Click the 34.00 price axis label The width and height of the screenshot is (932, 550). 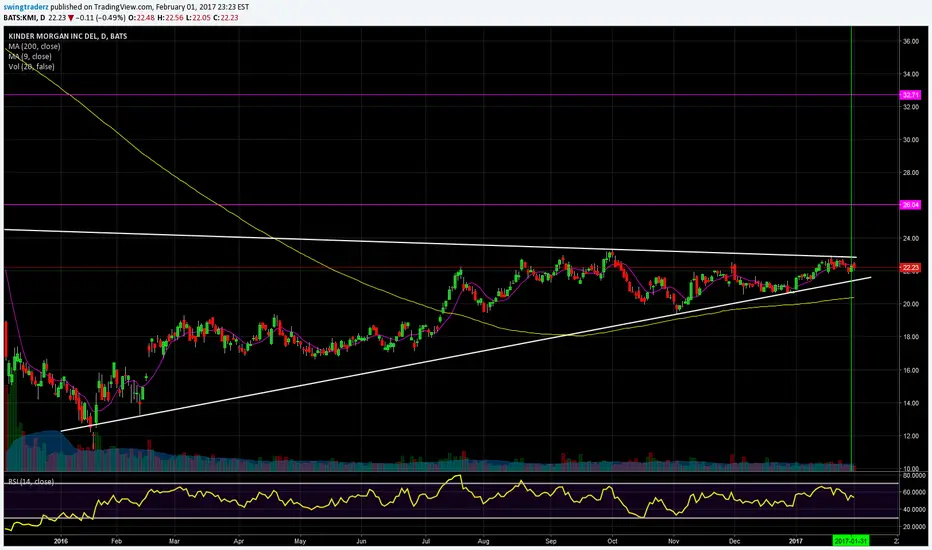pyautogui.click(x=911, y=74)
